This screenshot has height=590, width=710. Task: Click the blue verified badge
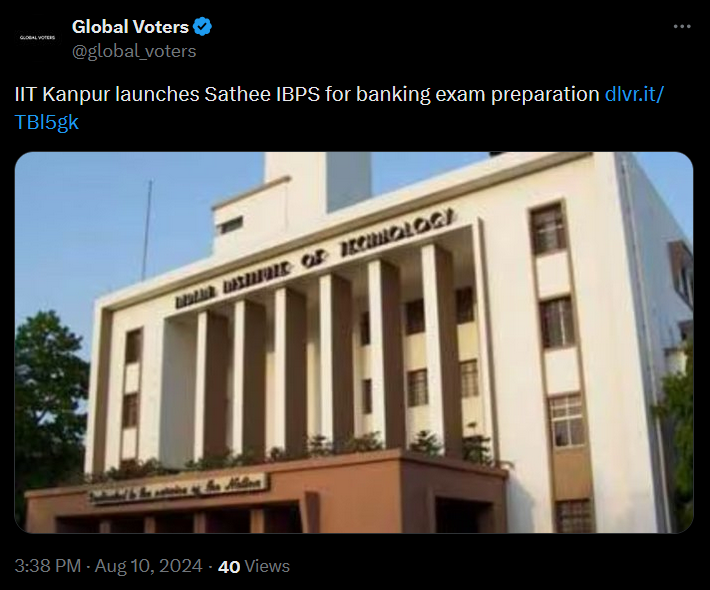(x=202, y=27)
